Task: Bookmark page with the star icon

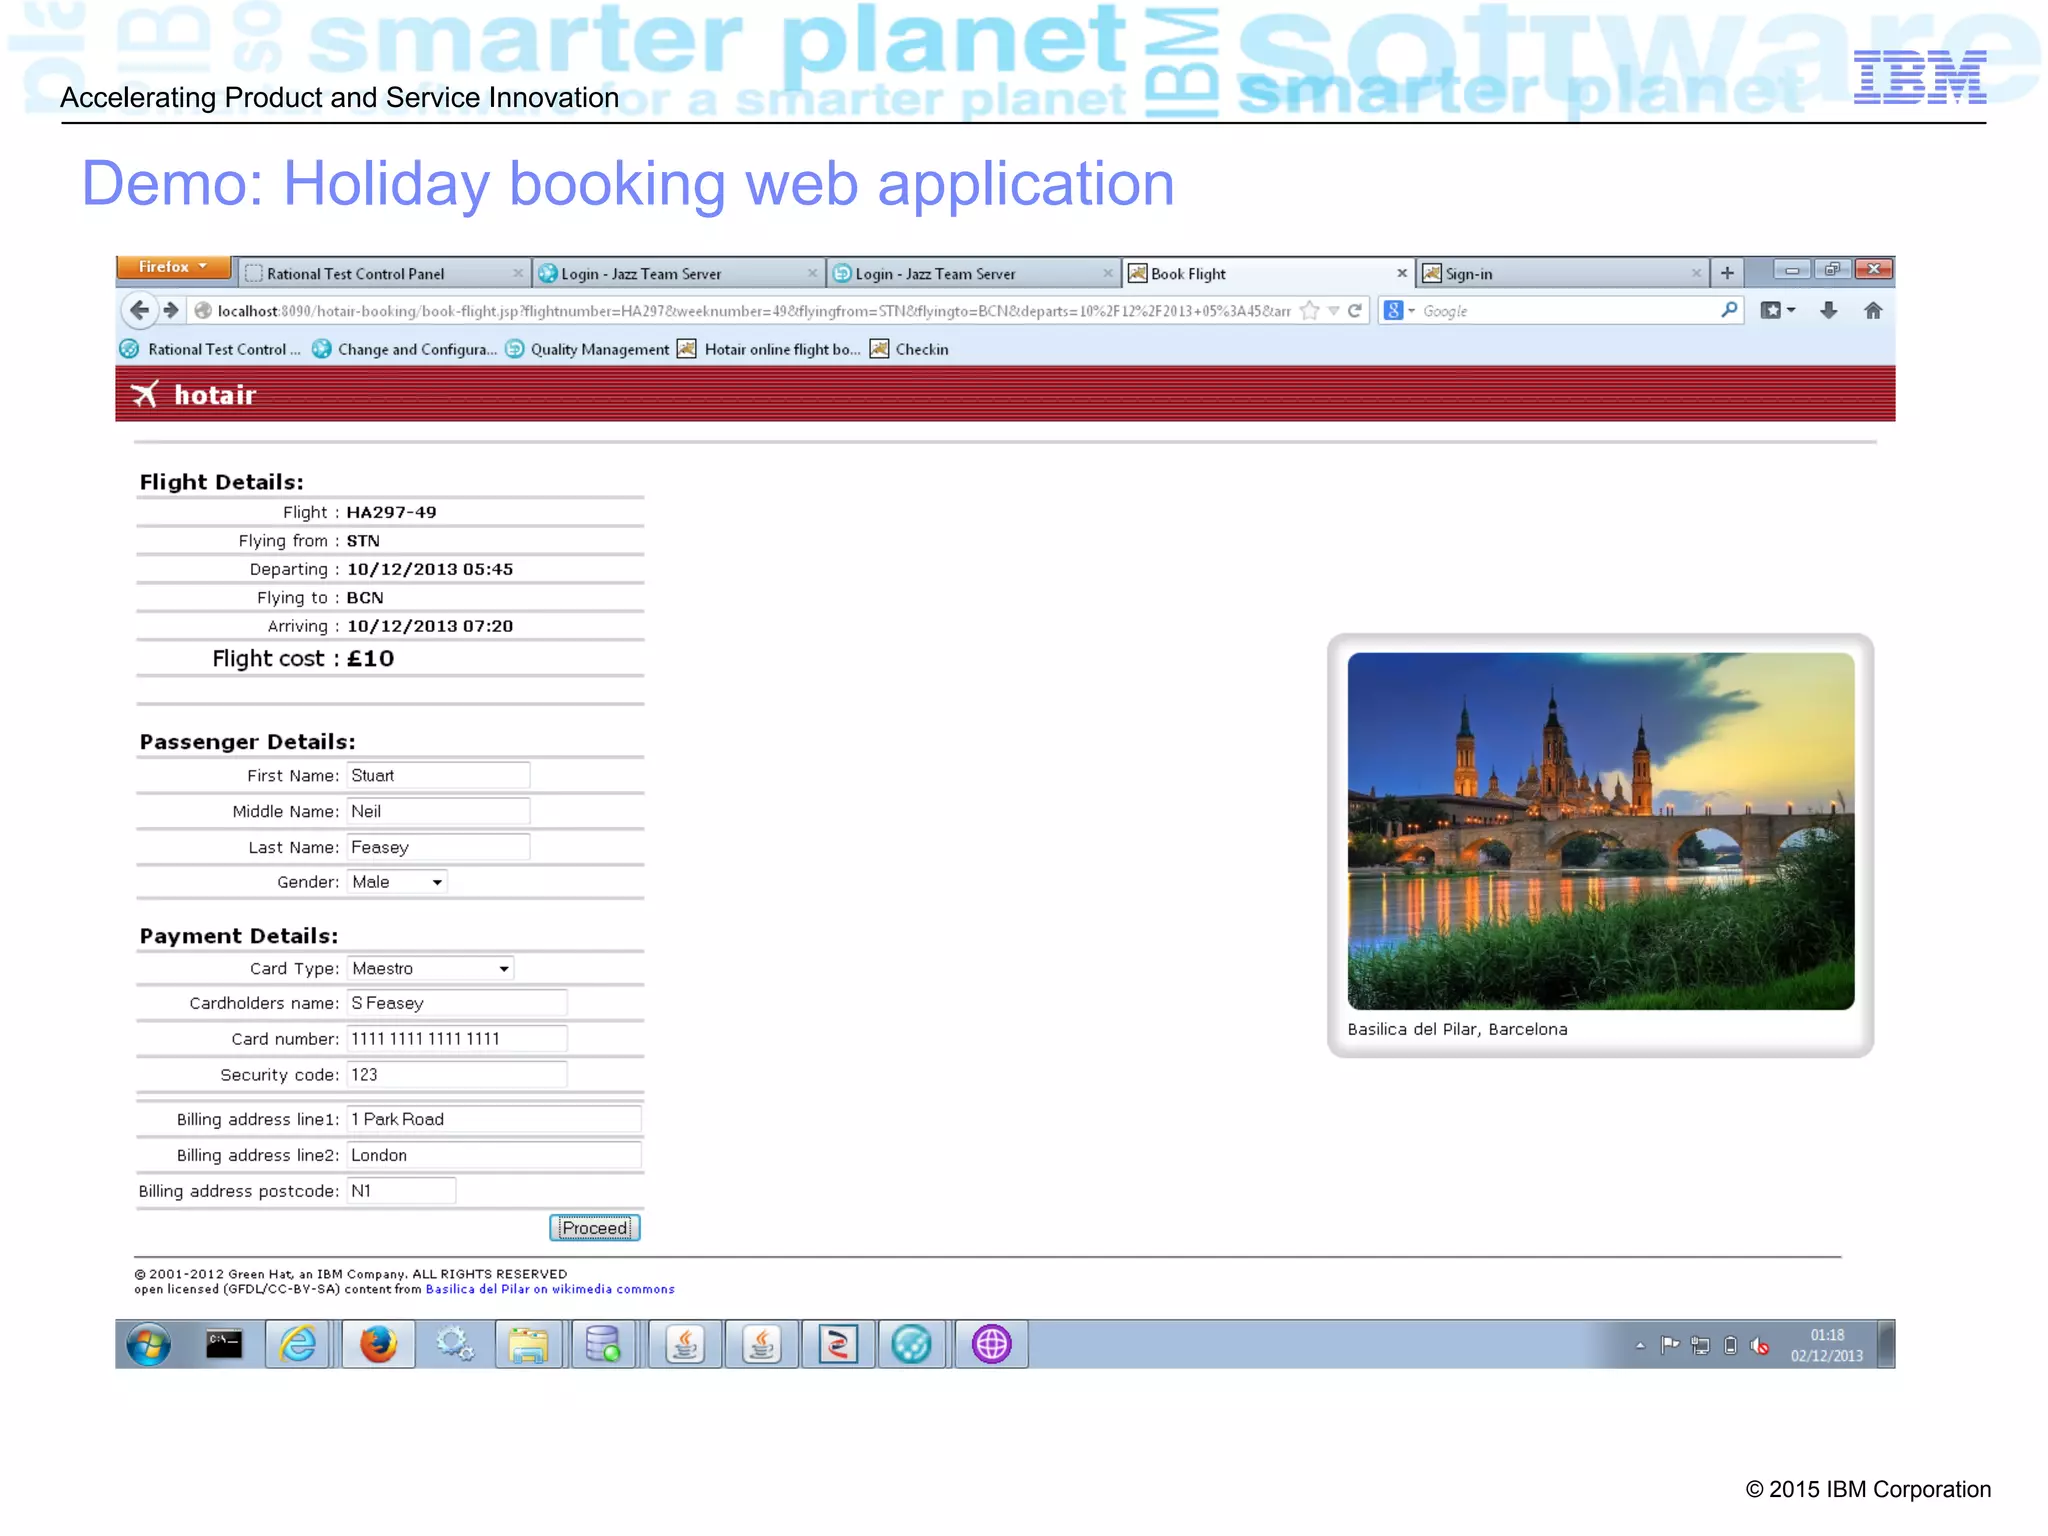Action: click(1309, 311)
